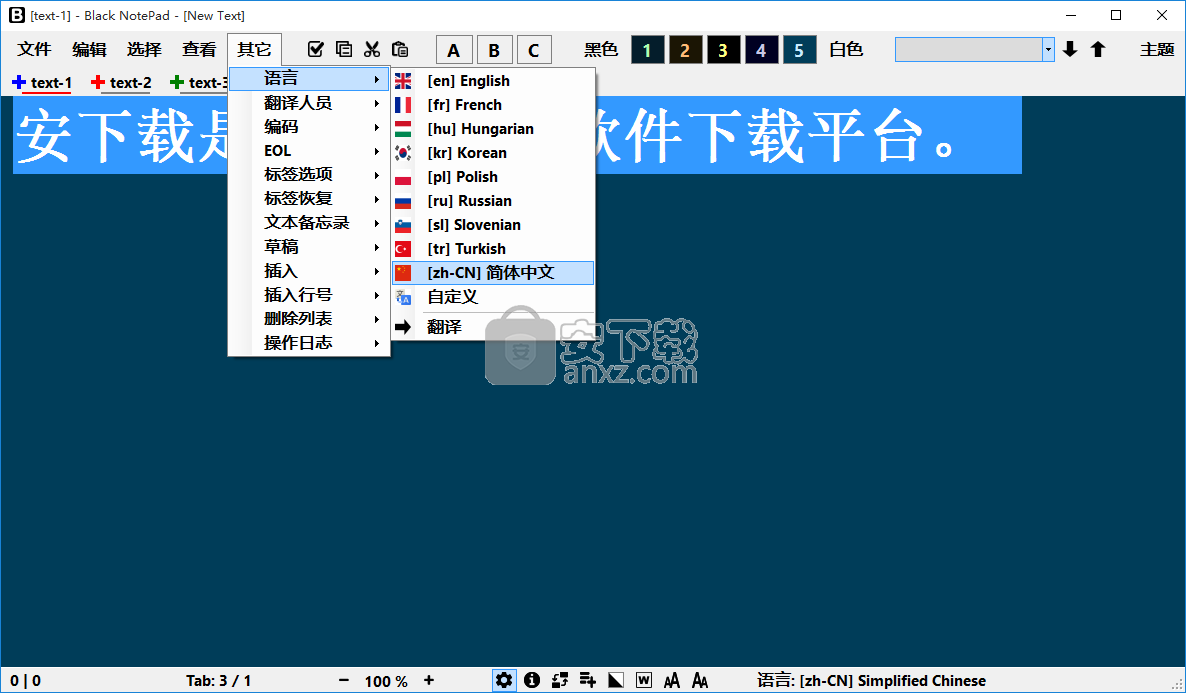1186x693 pixels.
Task: Select black color theme 1
Action: coord(647,50)
